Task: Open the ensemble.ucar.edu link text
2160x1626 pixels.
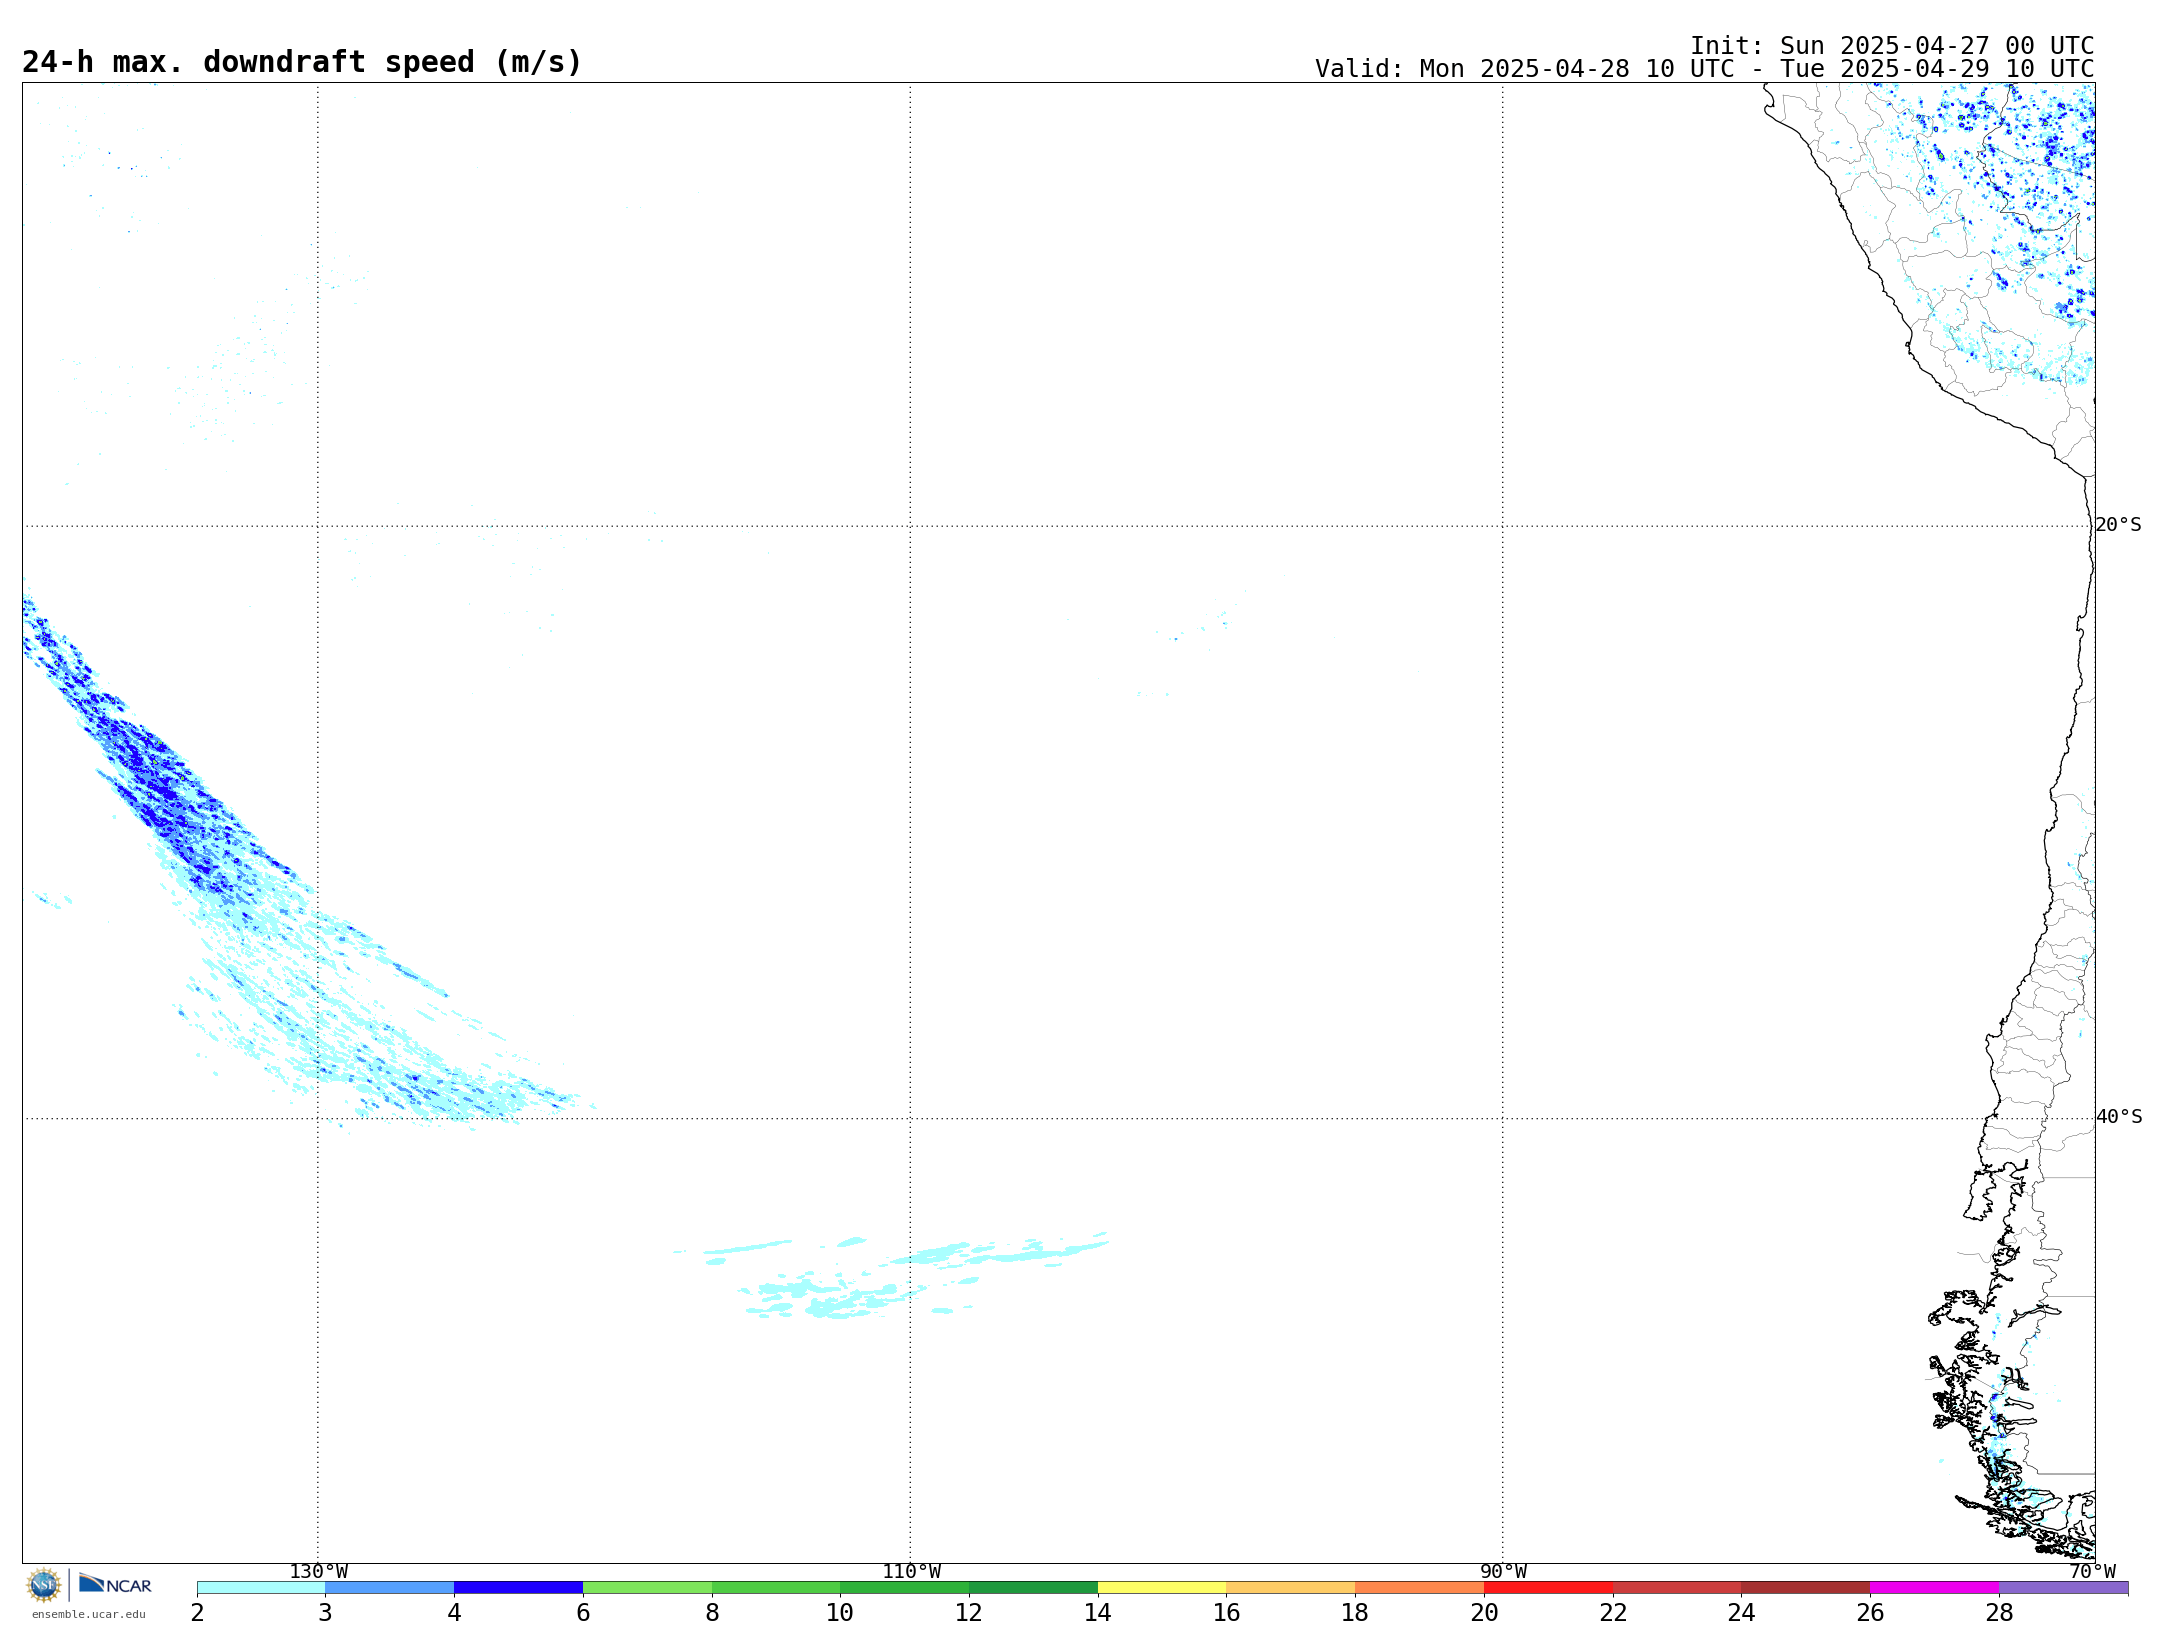Action: point(89,1614)
